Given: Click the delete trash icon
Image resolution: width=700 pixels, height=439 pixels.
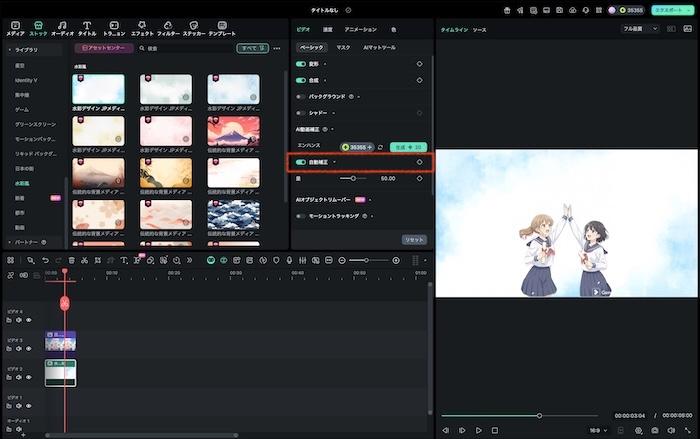Looking at the screenshot, I should pyautogui.click(x=71, y=260).
